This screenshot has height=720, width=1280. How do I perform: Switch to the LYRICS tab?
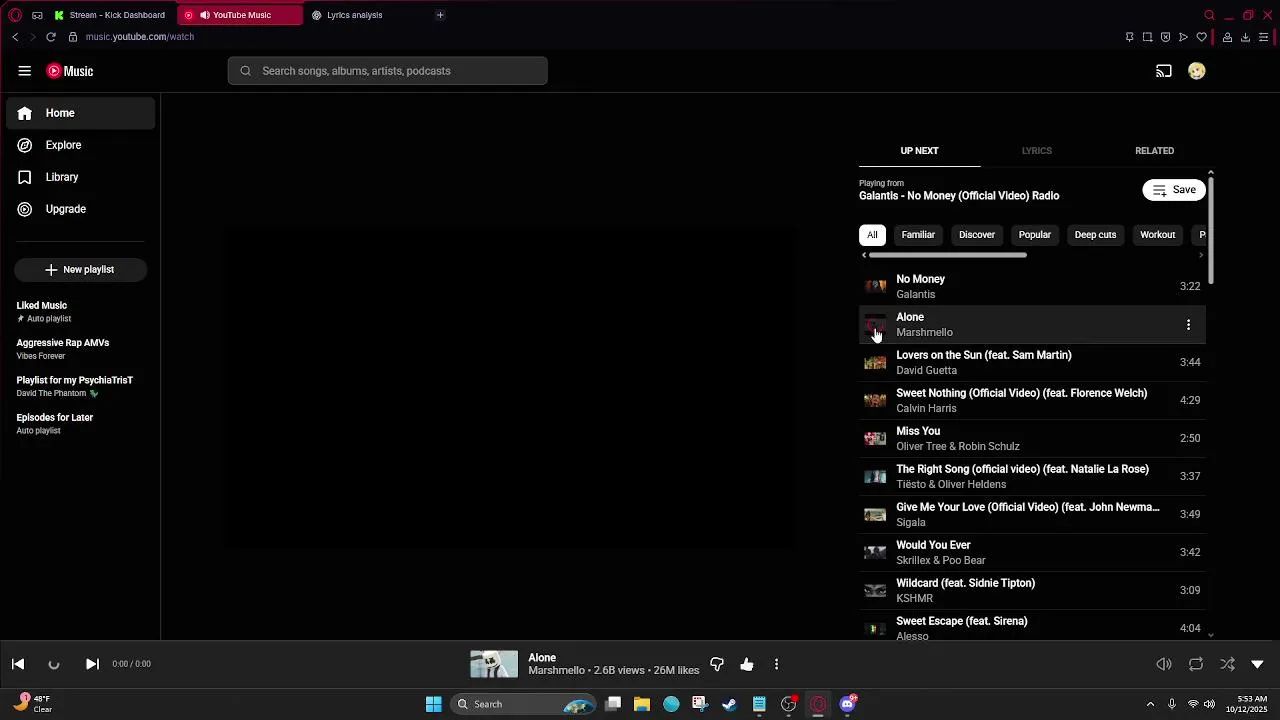point(1037,151)
